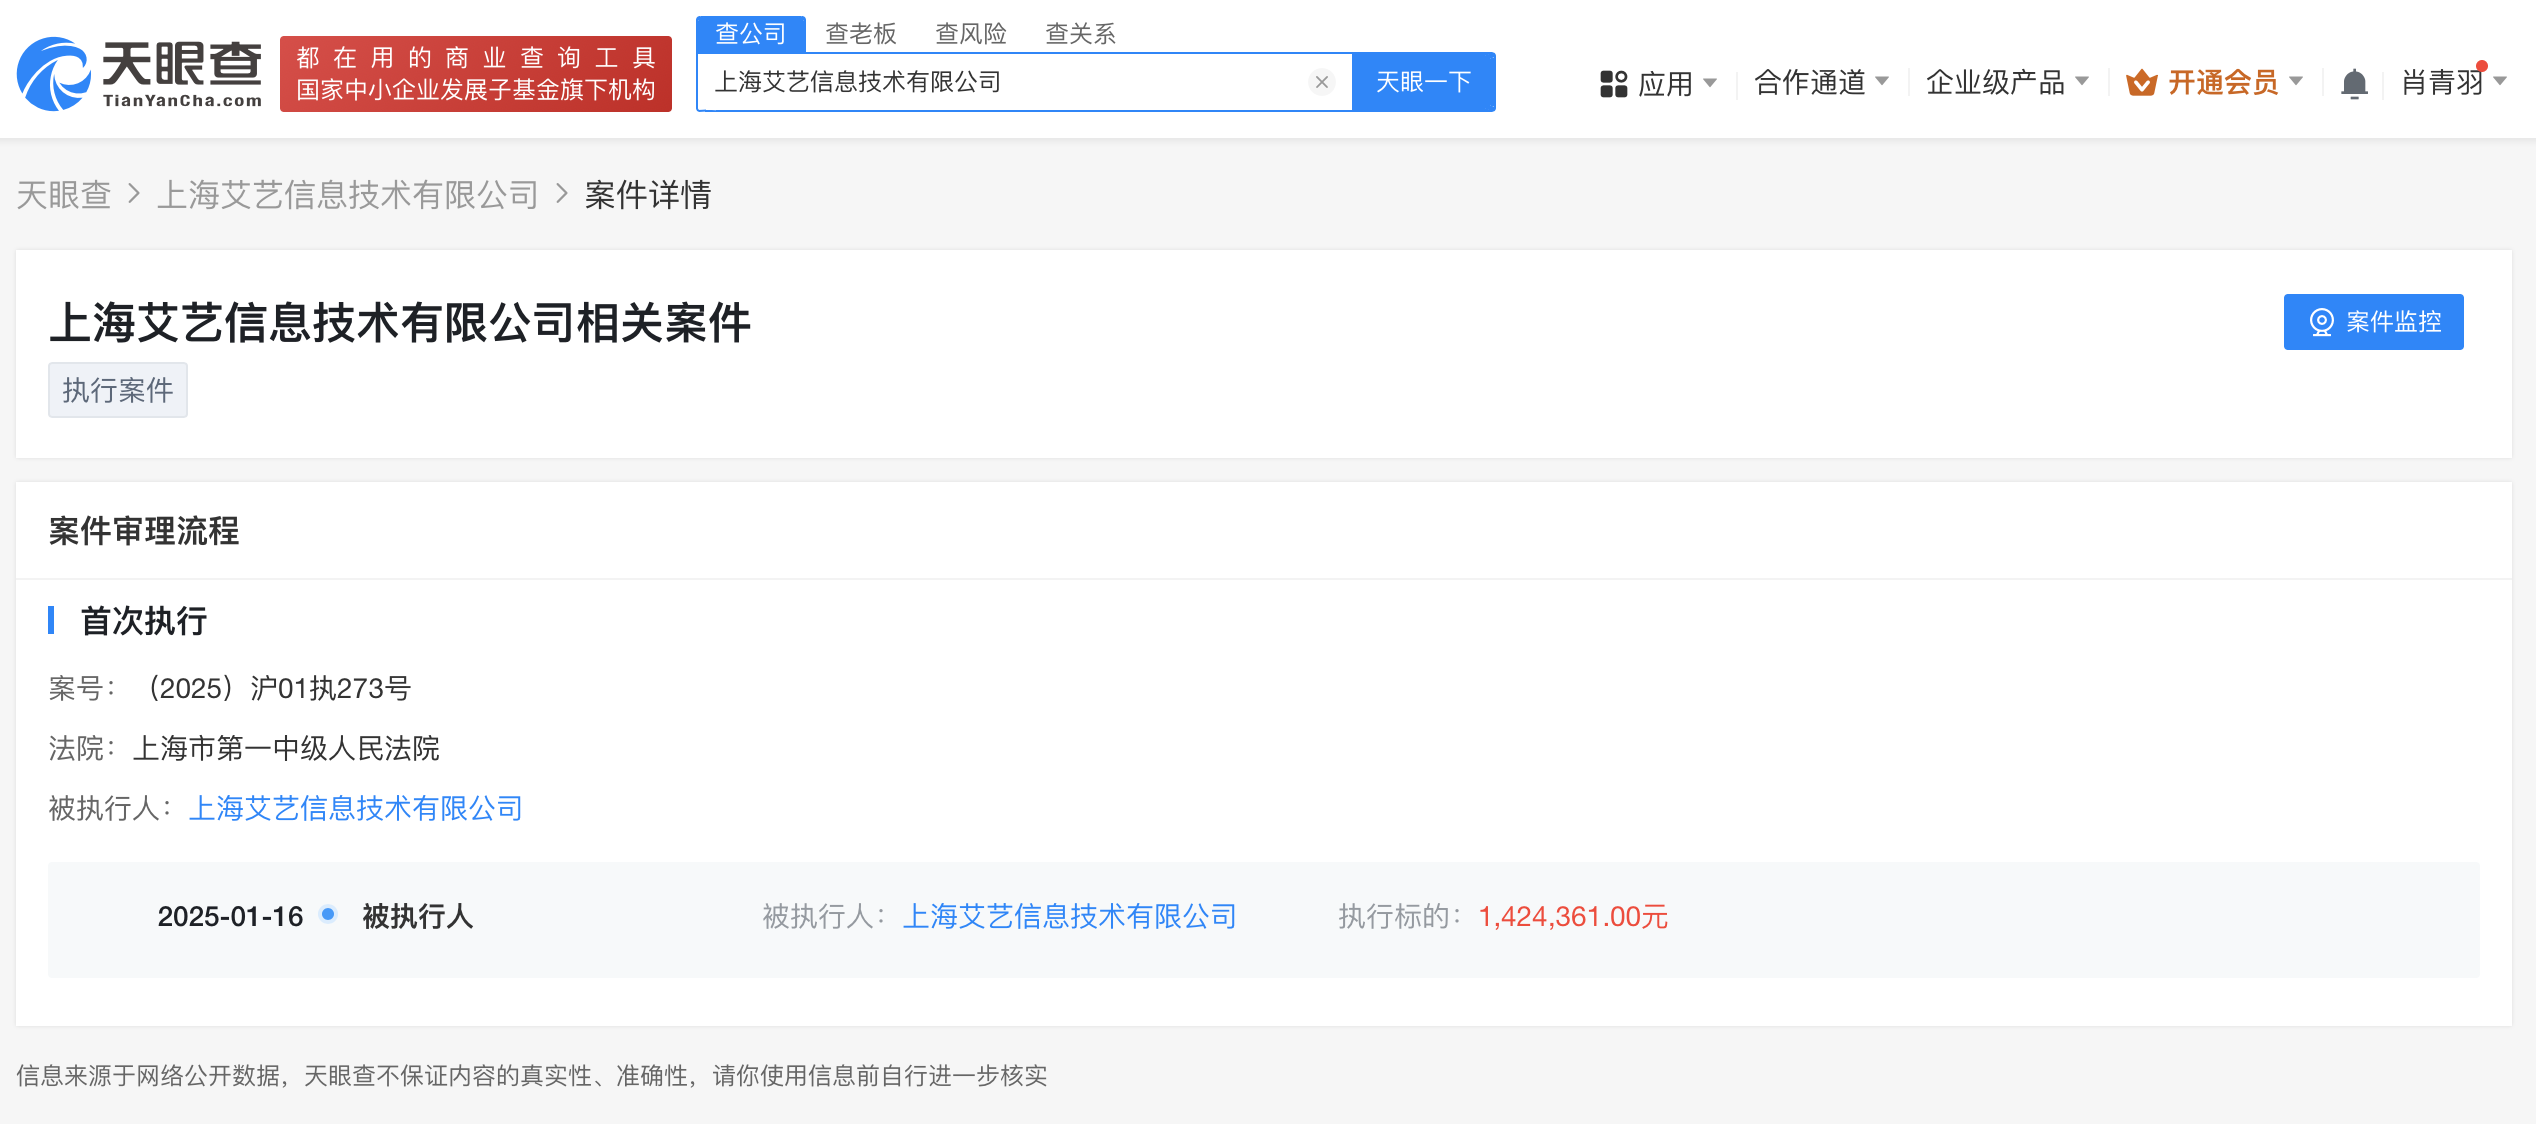2536x1124 pixels.
Task: Select the 执行案件 filter tag
Action: click(x=117, y=389)
